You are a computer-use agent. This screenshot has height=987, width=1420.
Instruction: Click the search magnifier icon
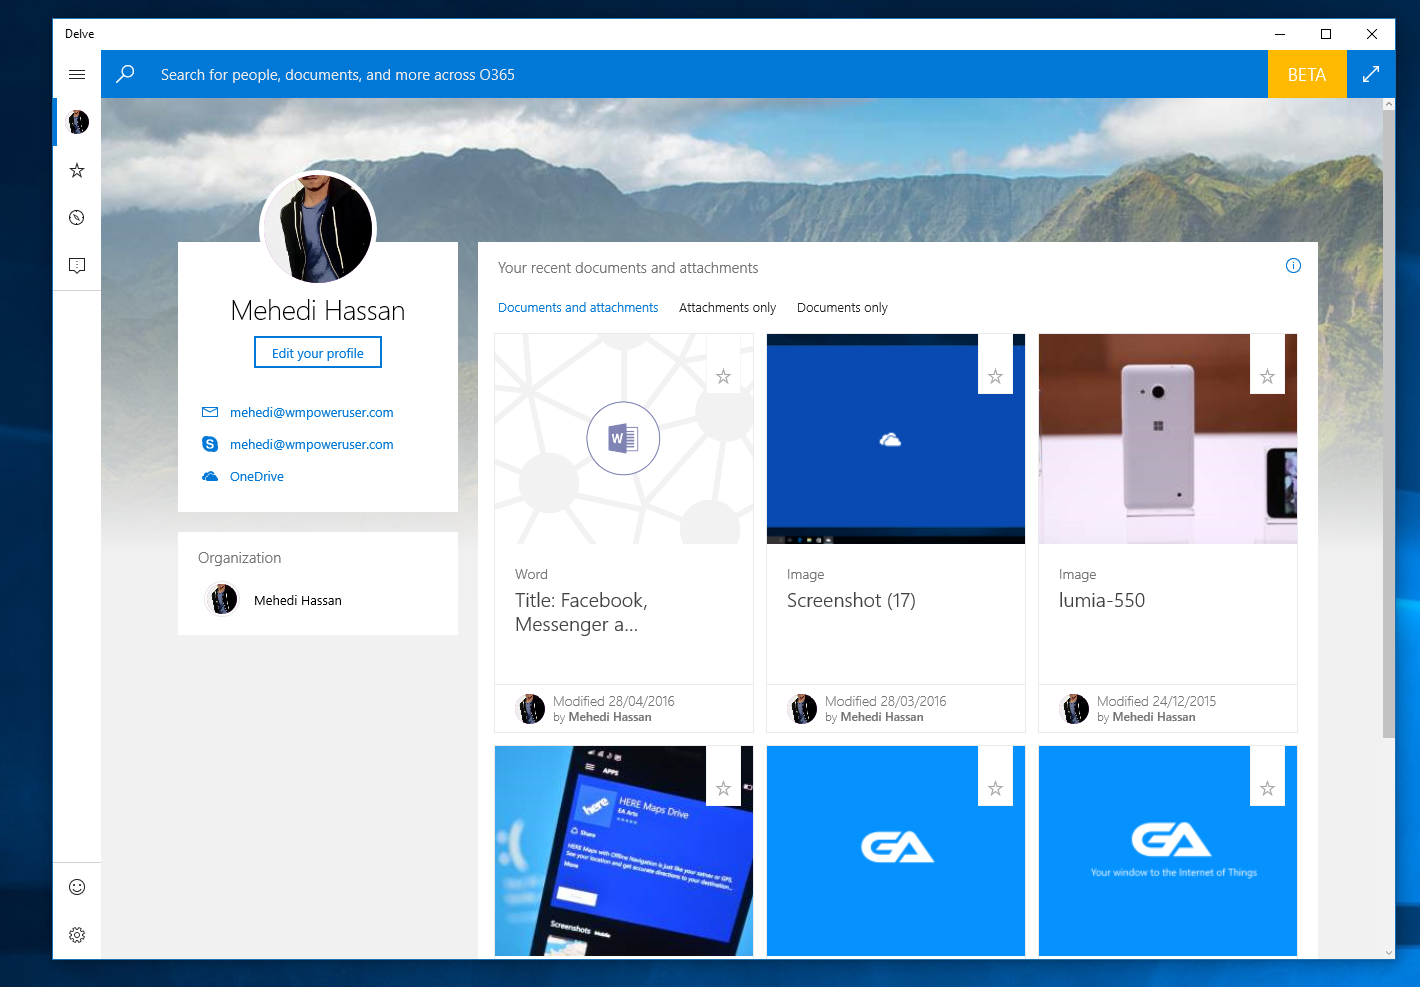tap(125, 74)
